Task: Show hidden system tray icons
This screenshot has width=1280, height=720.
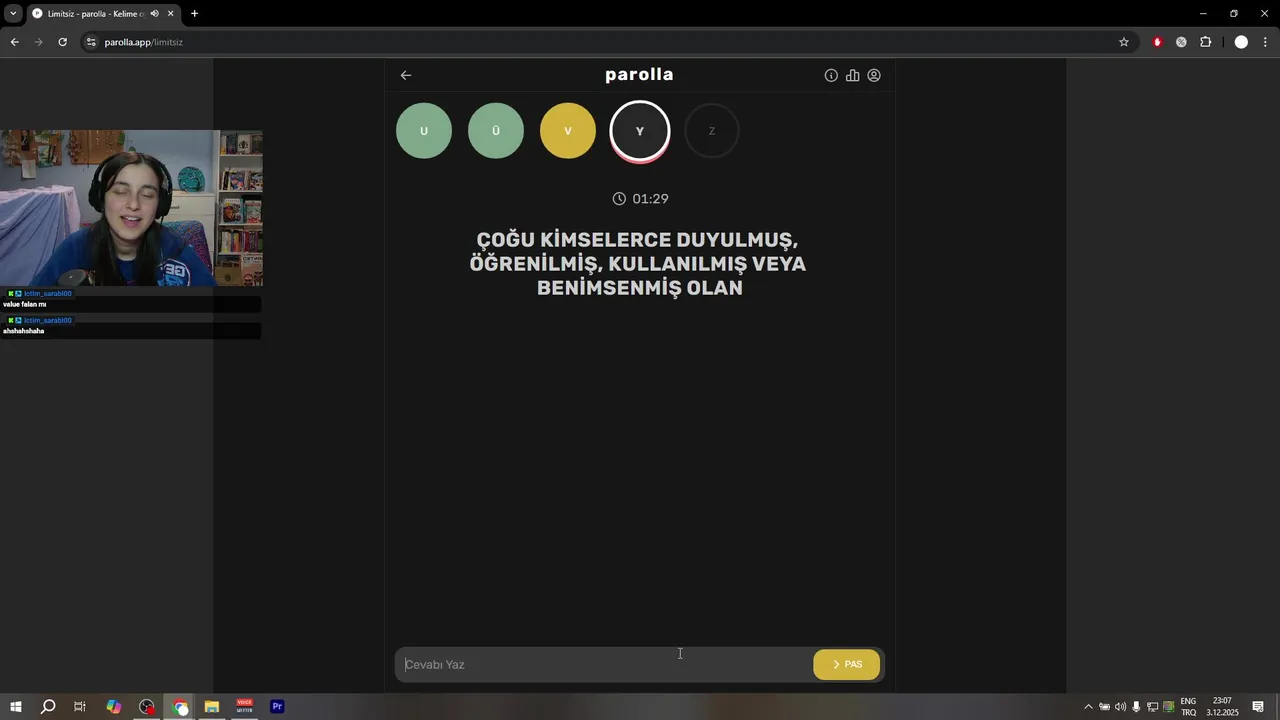Action: click(x=1088, y=707)
